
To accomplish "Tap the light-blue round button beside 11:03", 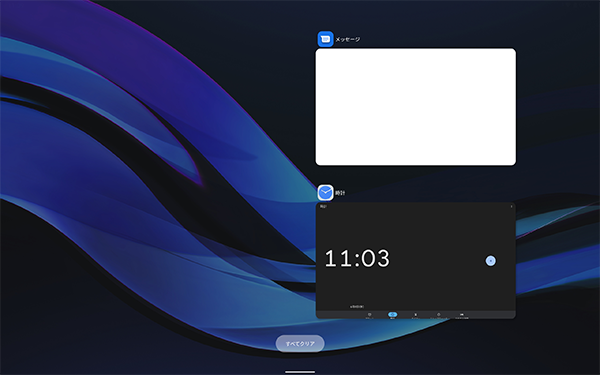I will 491,261.
